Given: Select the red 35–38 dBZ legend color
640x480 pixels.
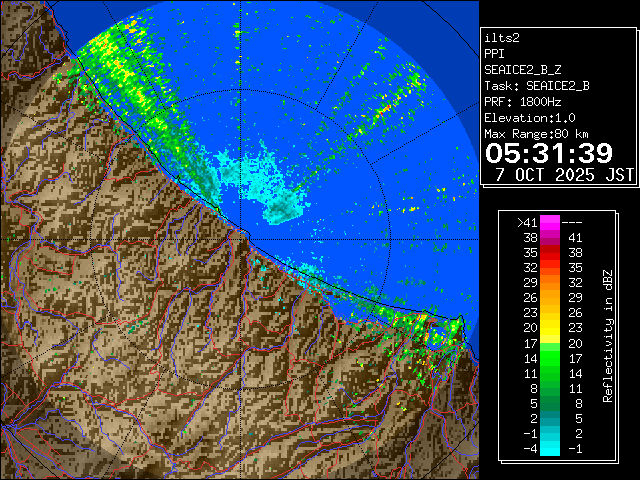Looking at the screenshot, I should coord(550,254).
